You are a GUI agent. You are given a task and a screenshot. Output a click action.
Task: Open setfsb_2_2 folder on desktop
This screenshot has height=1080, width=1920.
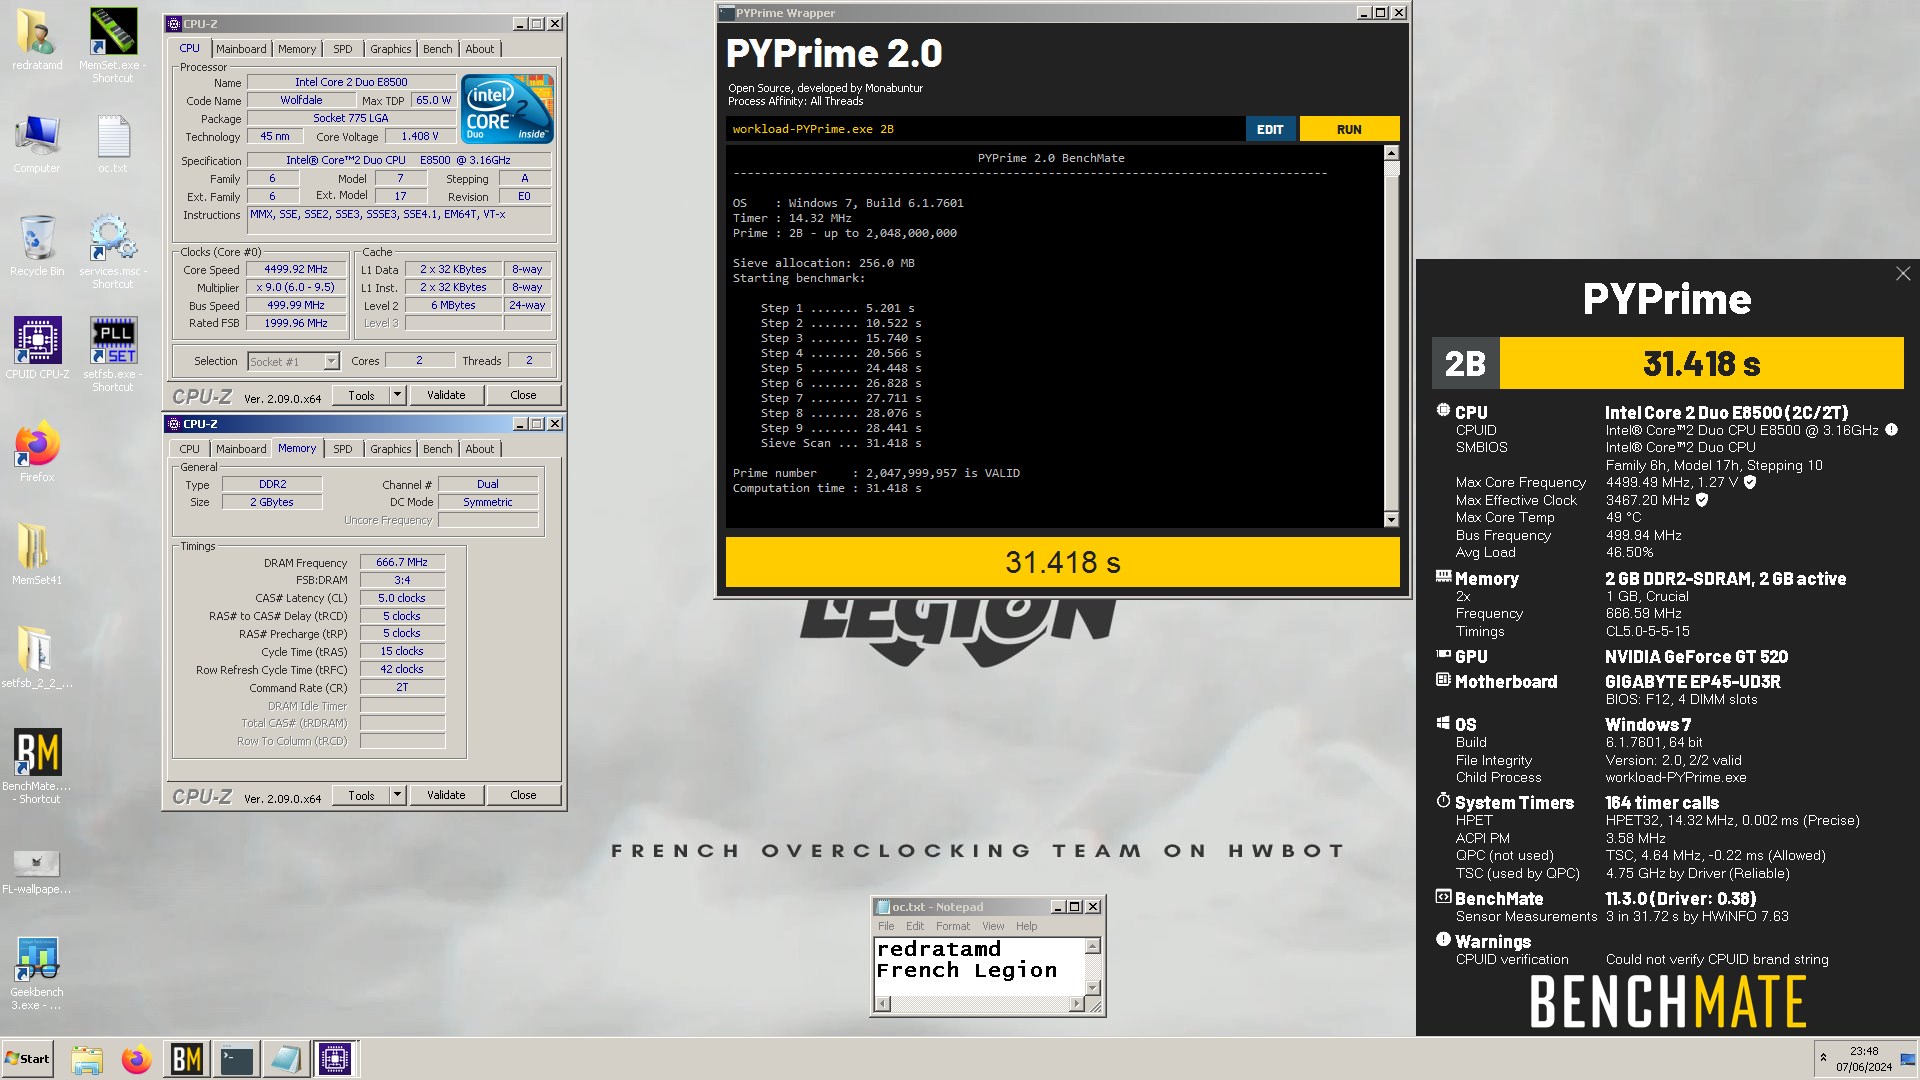[37, 657]
